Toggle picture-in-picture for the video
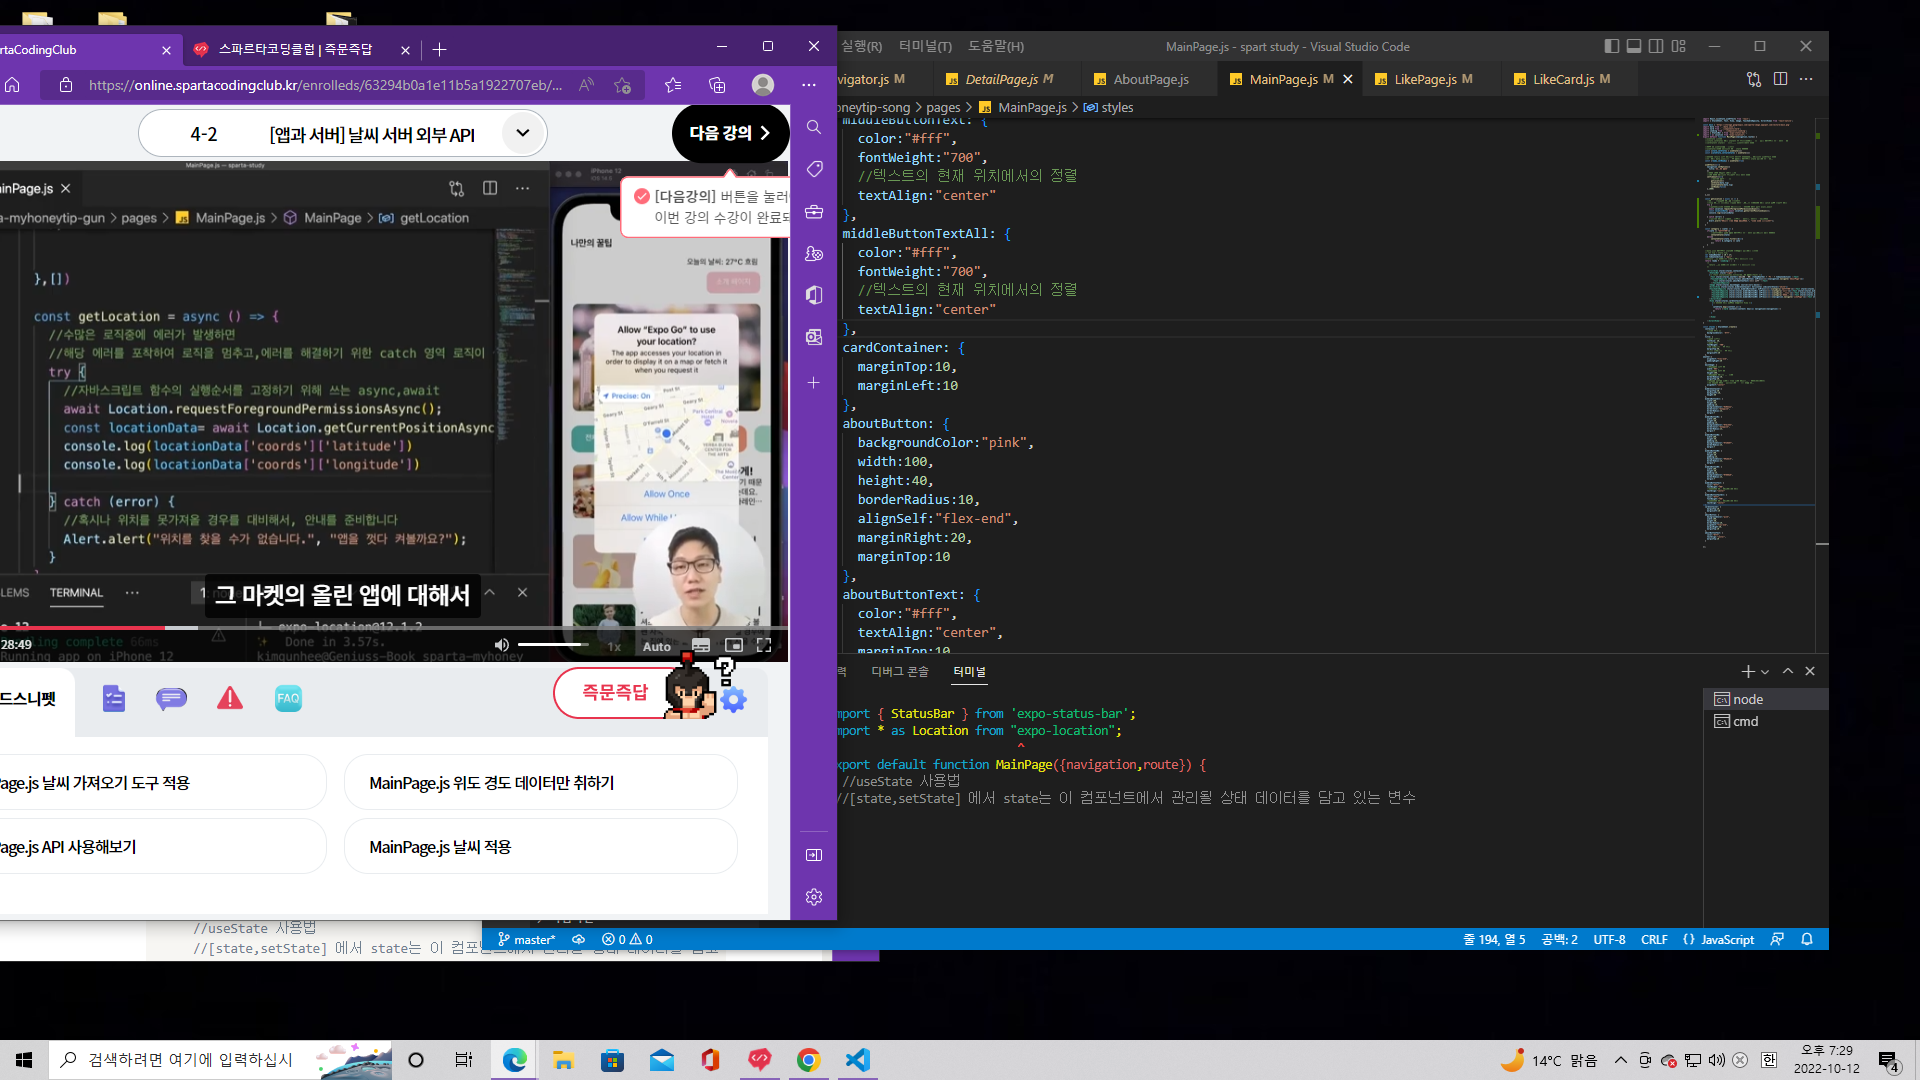Screen dimensions: 1920x1080 734,645
